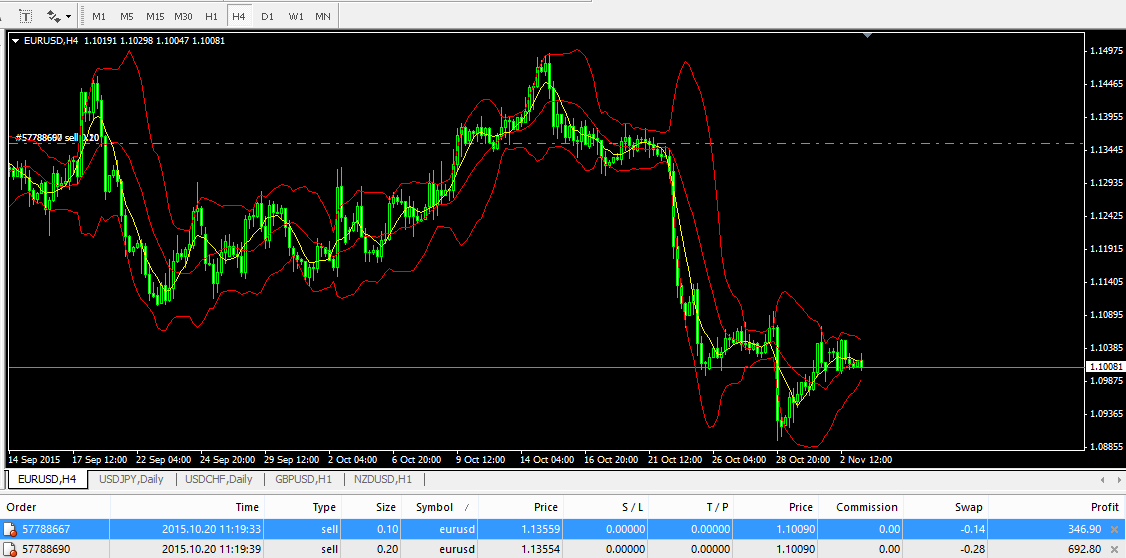1126x558 pixels.
Task: Click the 1.08855 price scale label
Action: point(1107,447)
